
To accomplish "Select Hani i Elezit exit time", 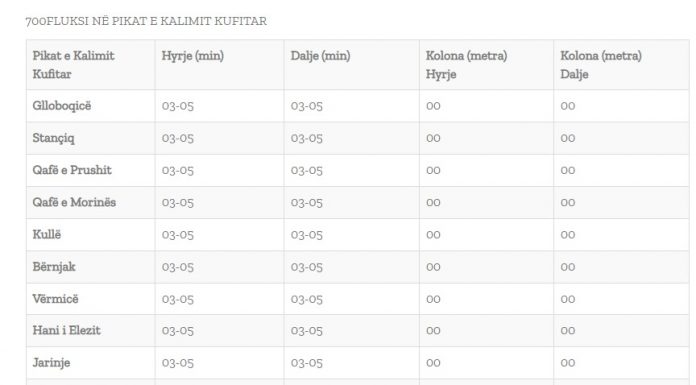I will click(307, 330).
